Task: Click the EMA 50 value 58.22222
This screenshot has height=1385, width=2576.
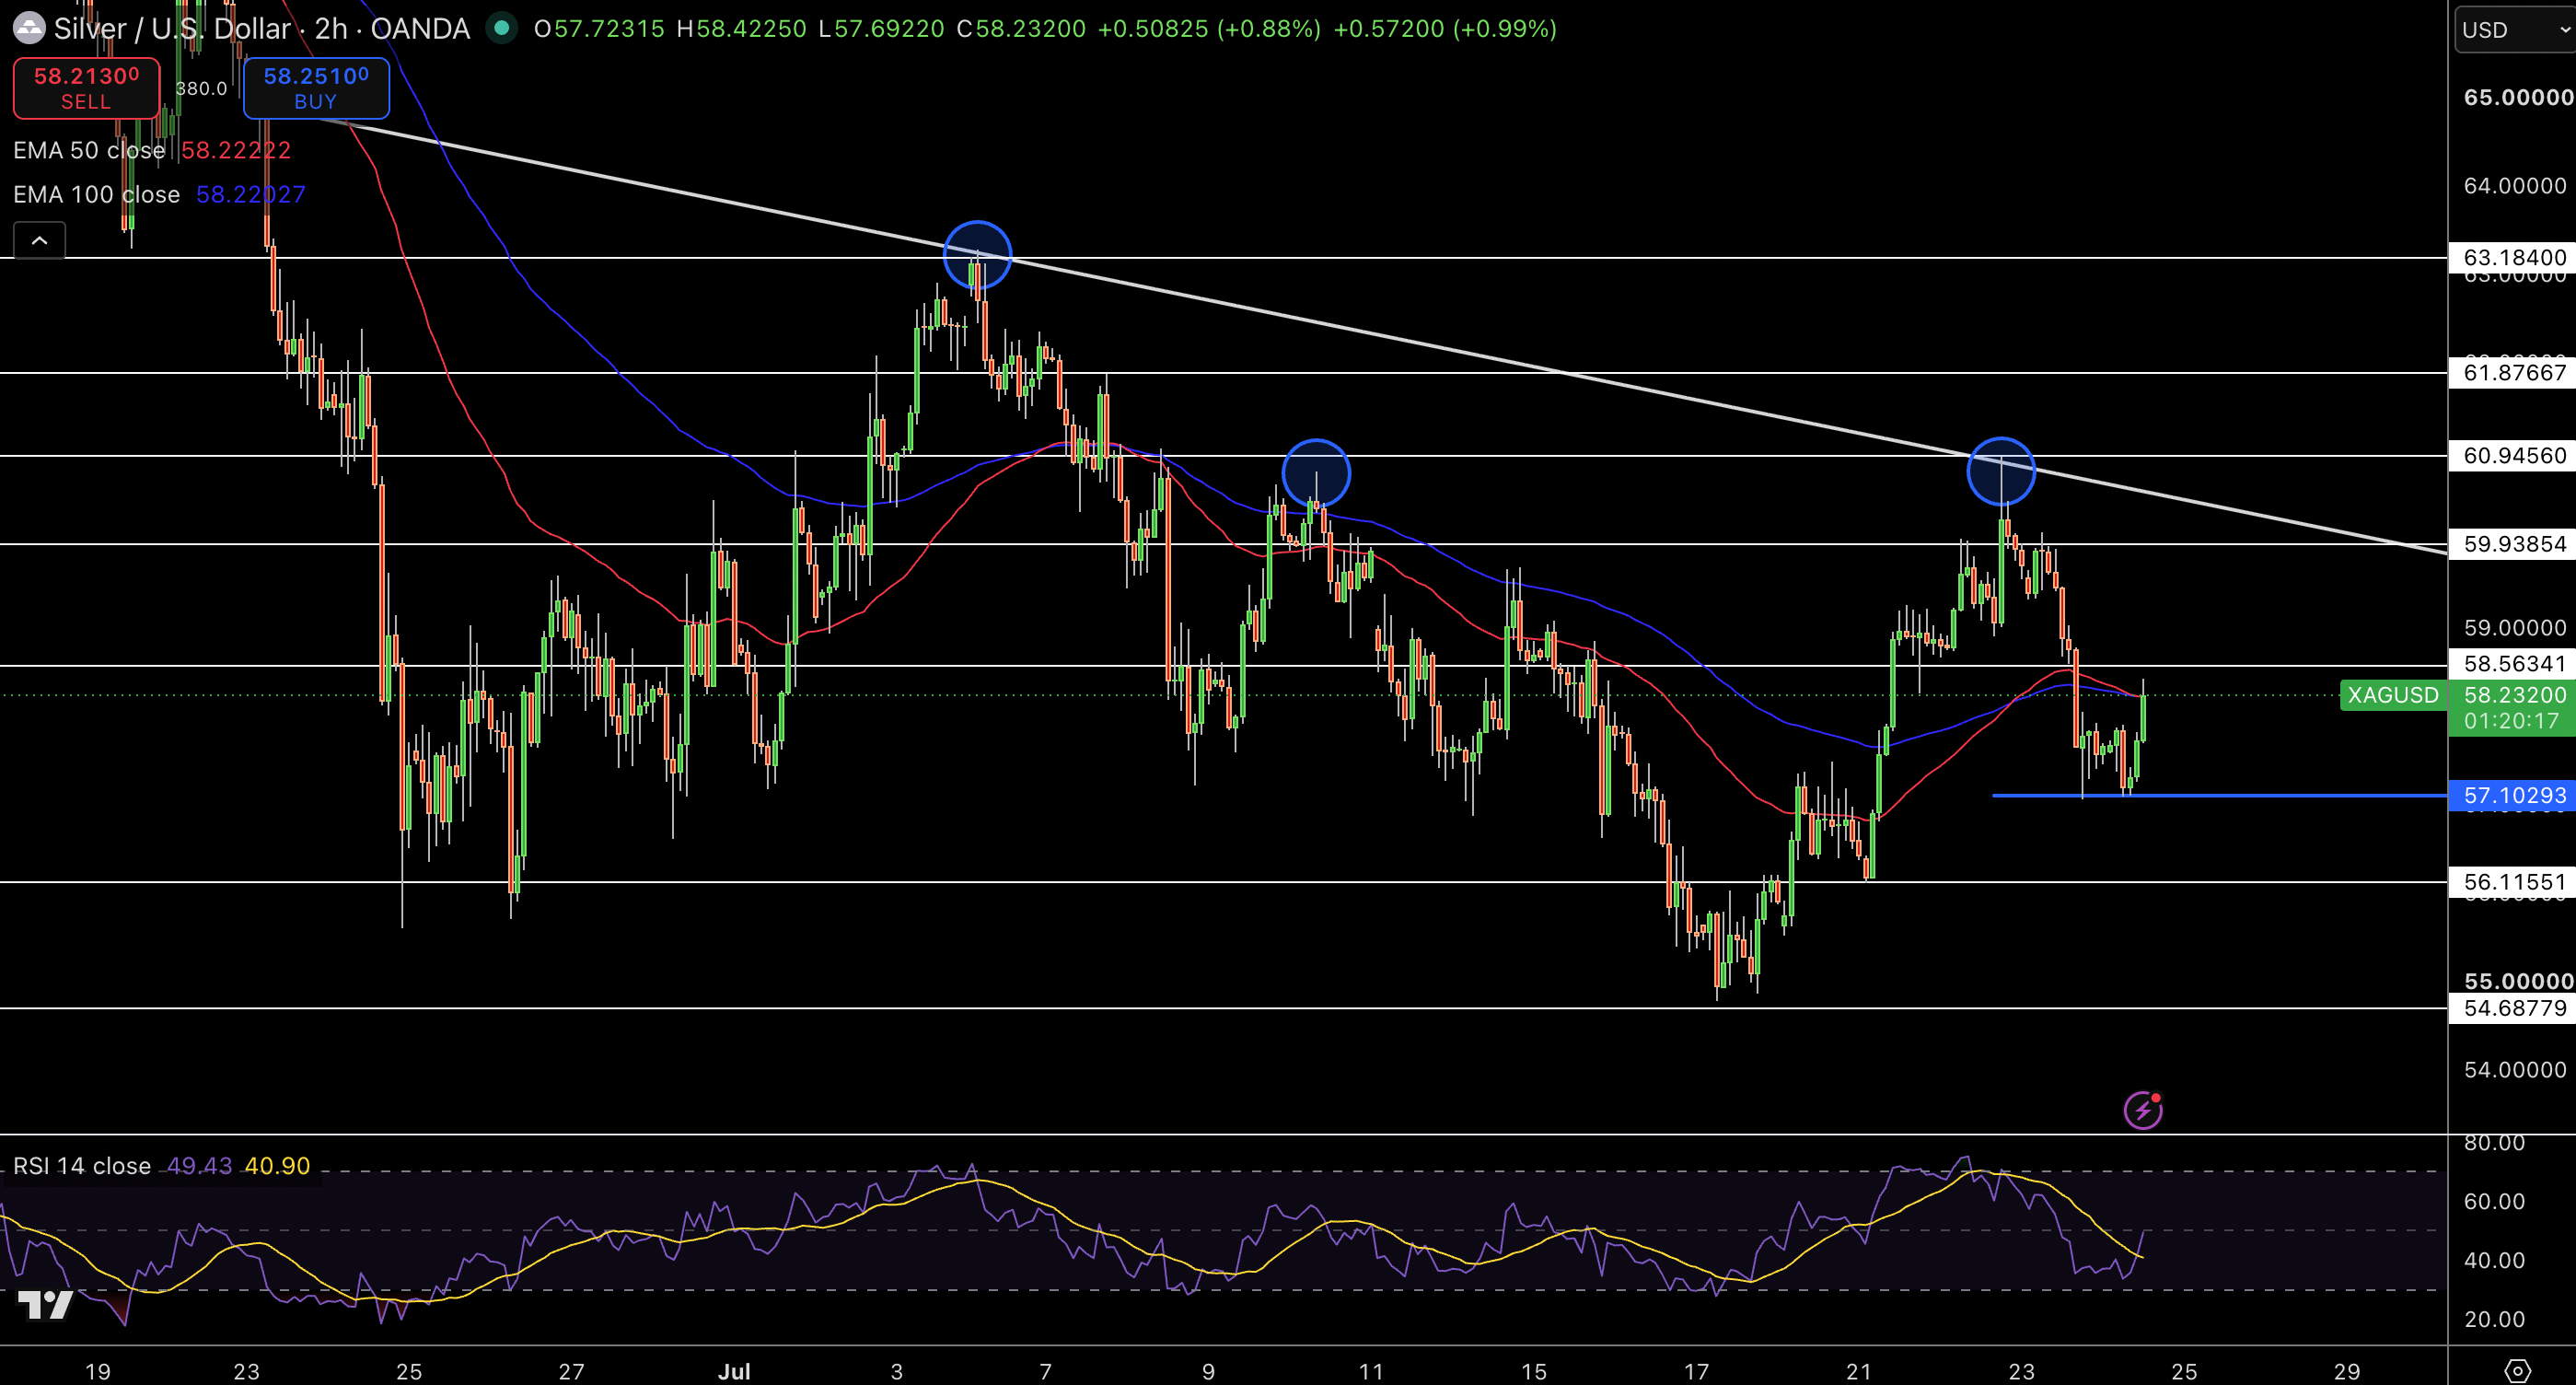Action: 236,150
